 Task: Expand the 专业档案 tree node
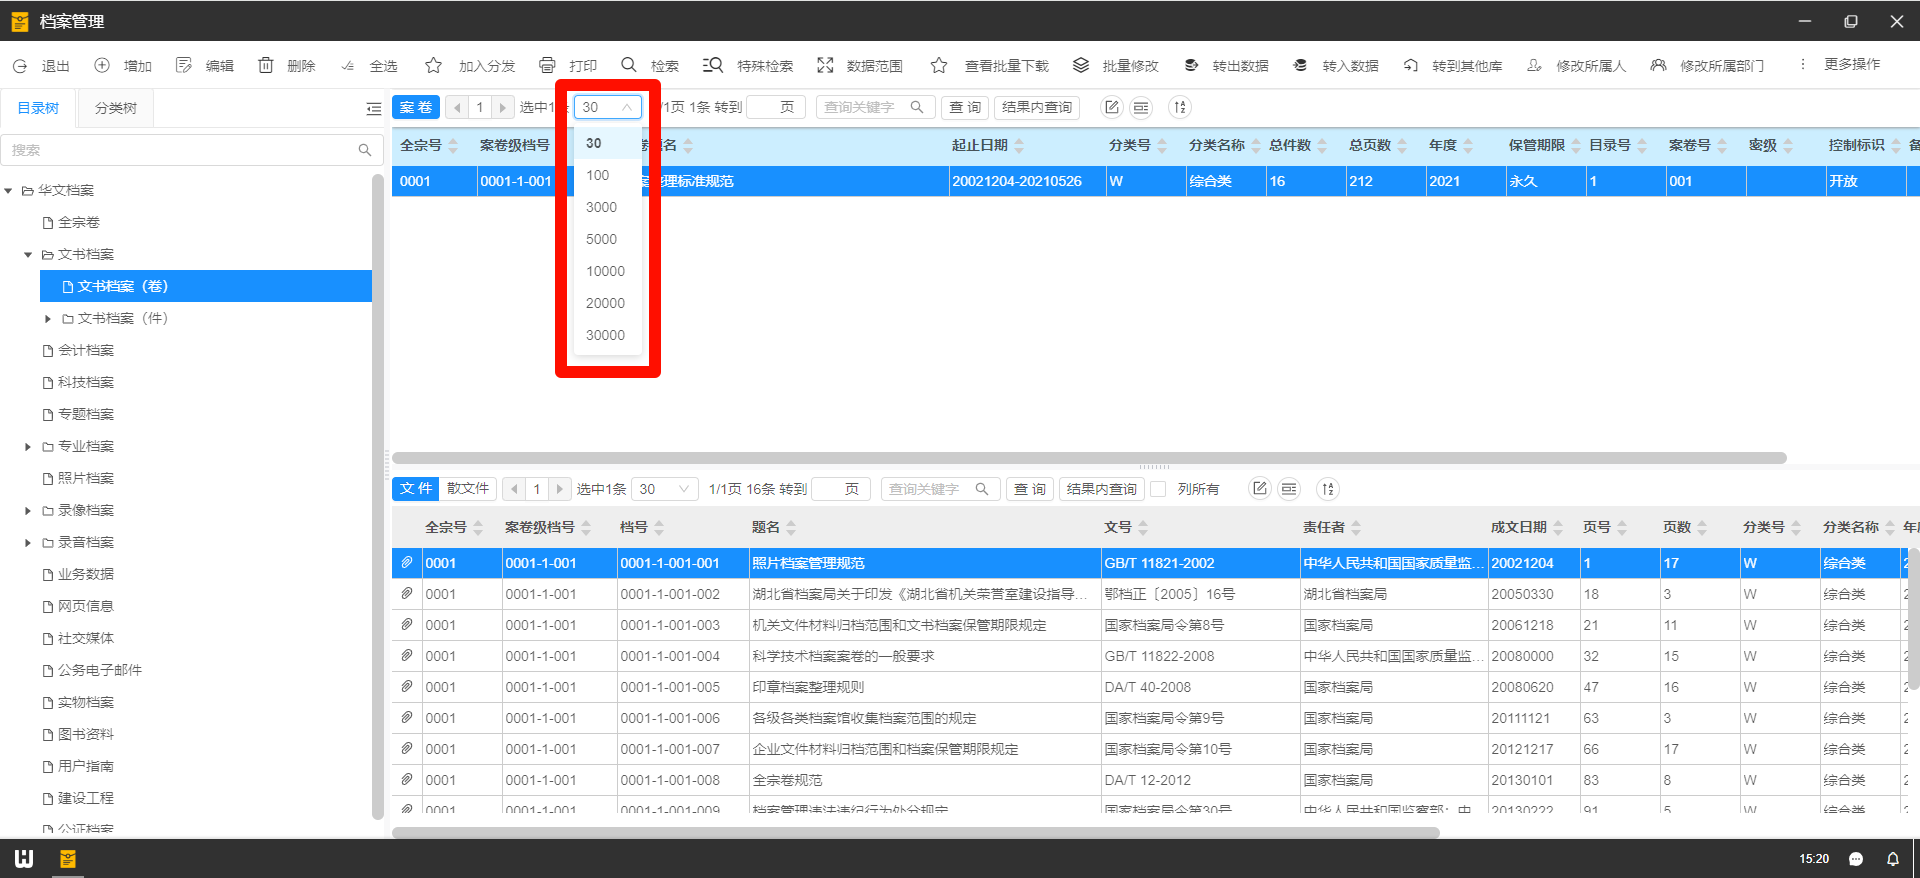28,446
